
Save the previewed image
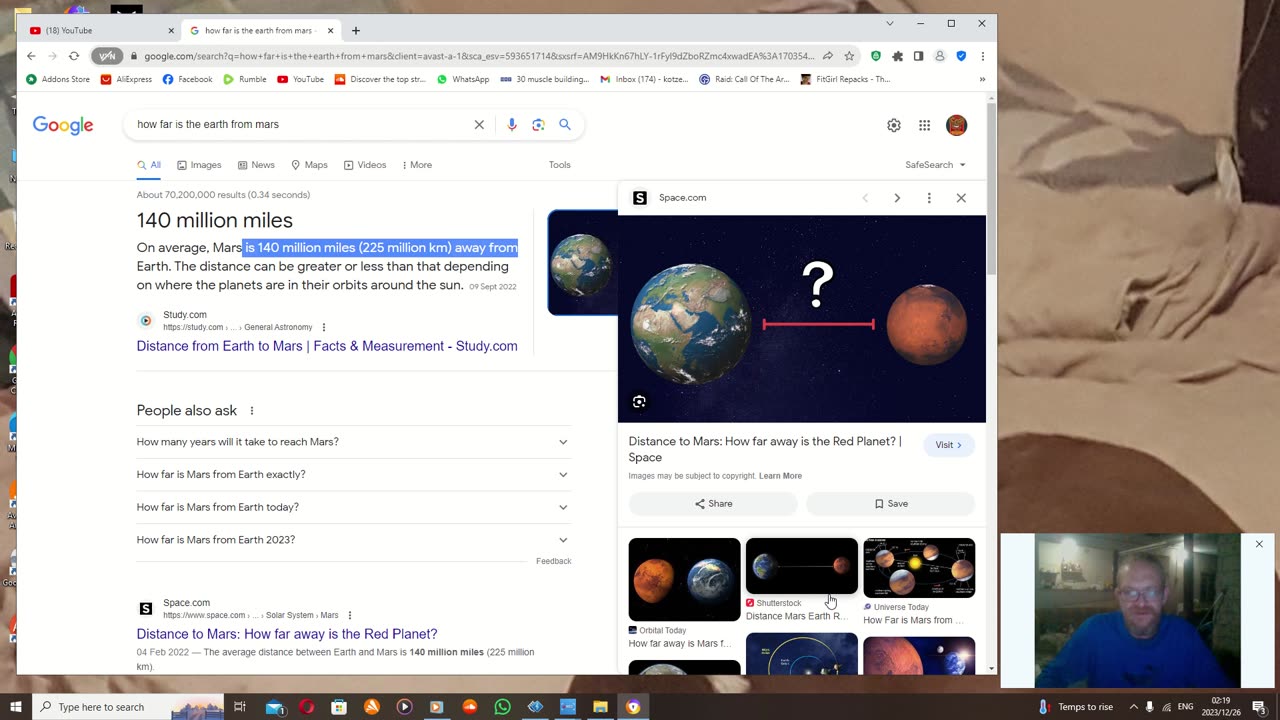coord(891,504)
